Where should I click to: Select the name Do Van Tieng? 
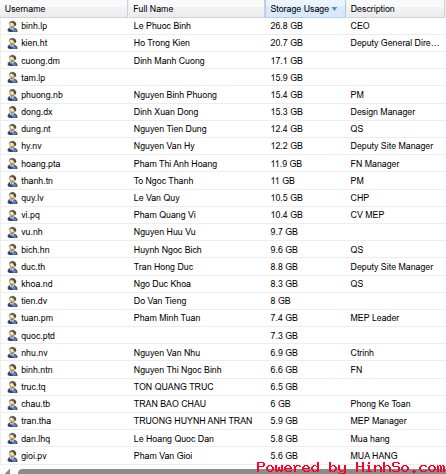[x=160, y=301]
